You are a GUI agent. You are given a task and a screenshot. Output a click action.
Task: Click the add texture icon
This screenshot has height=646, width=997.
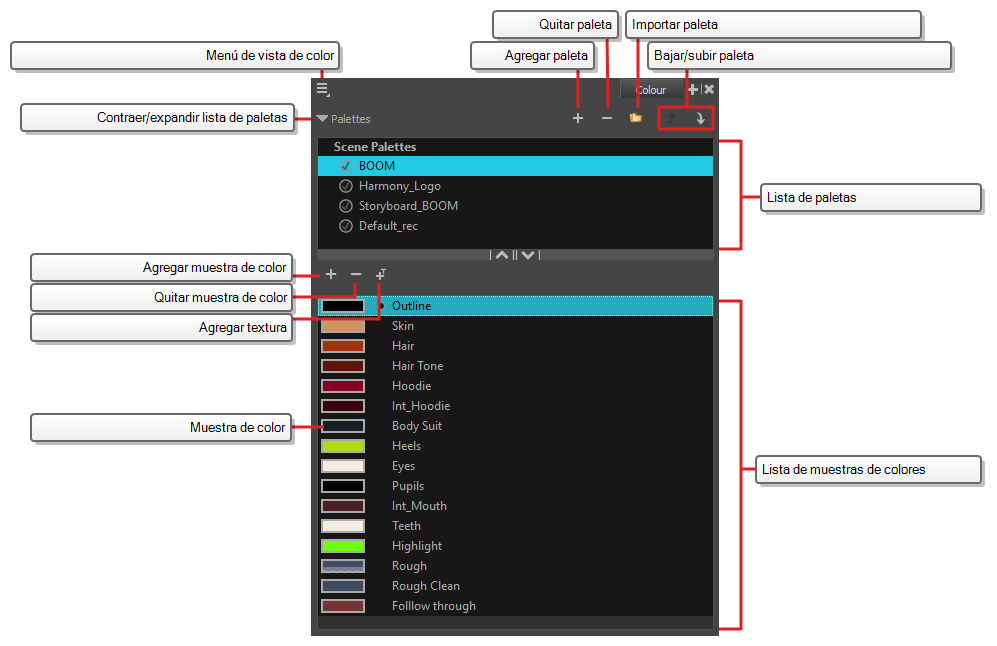[381, 274]
